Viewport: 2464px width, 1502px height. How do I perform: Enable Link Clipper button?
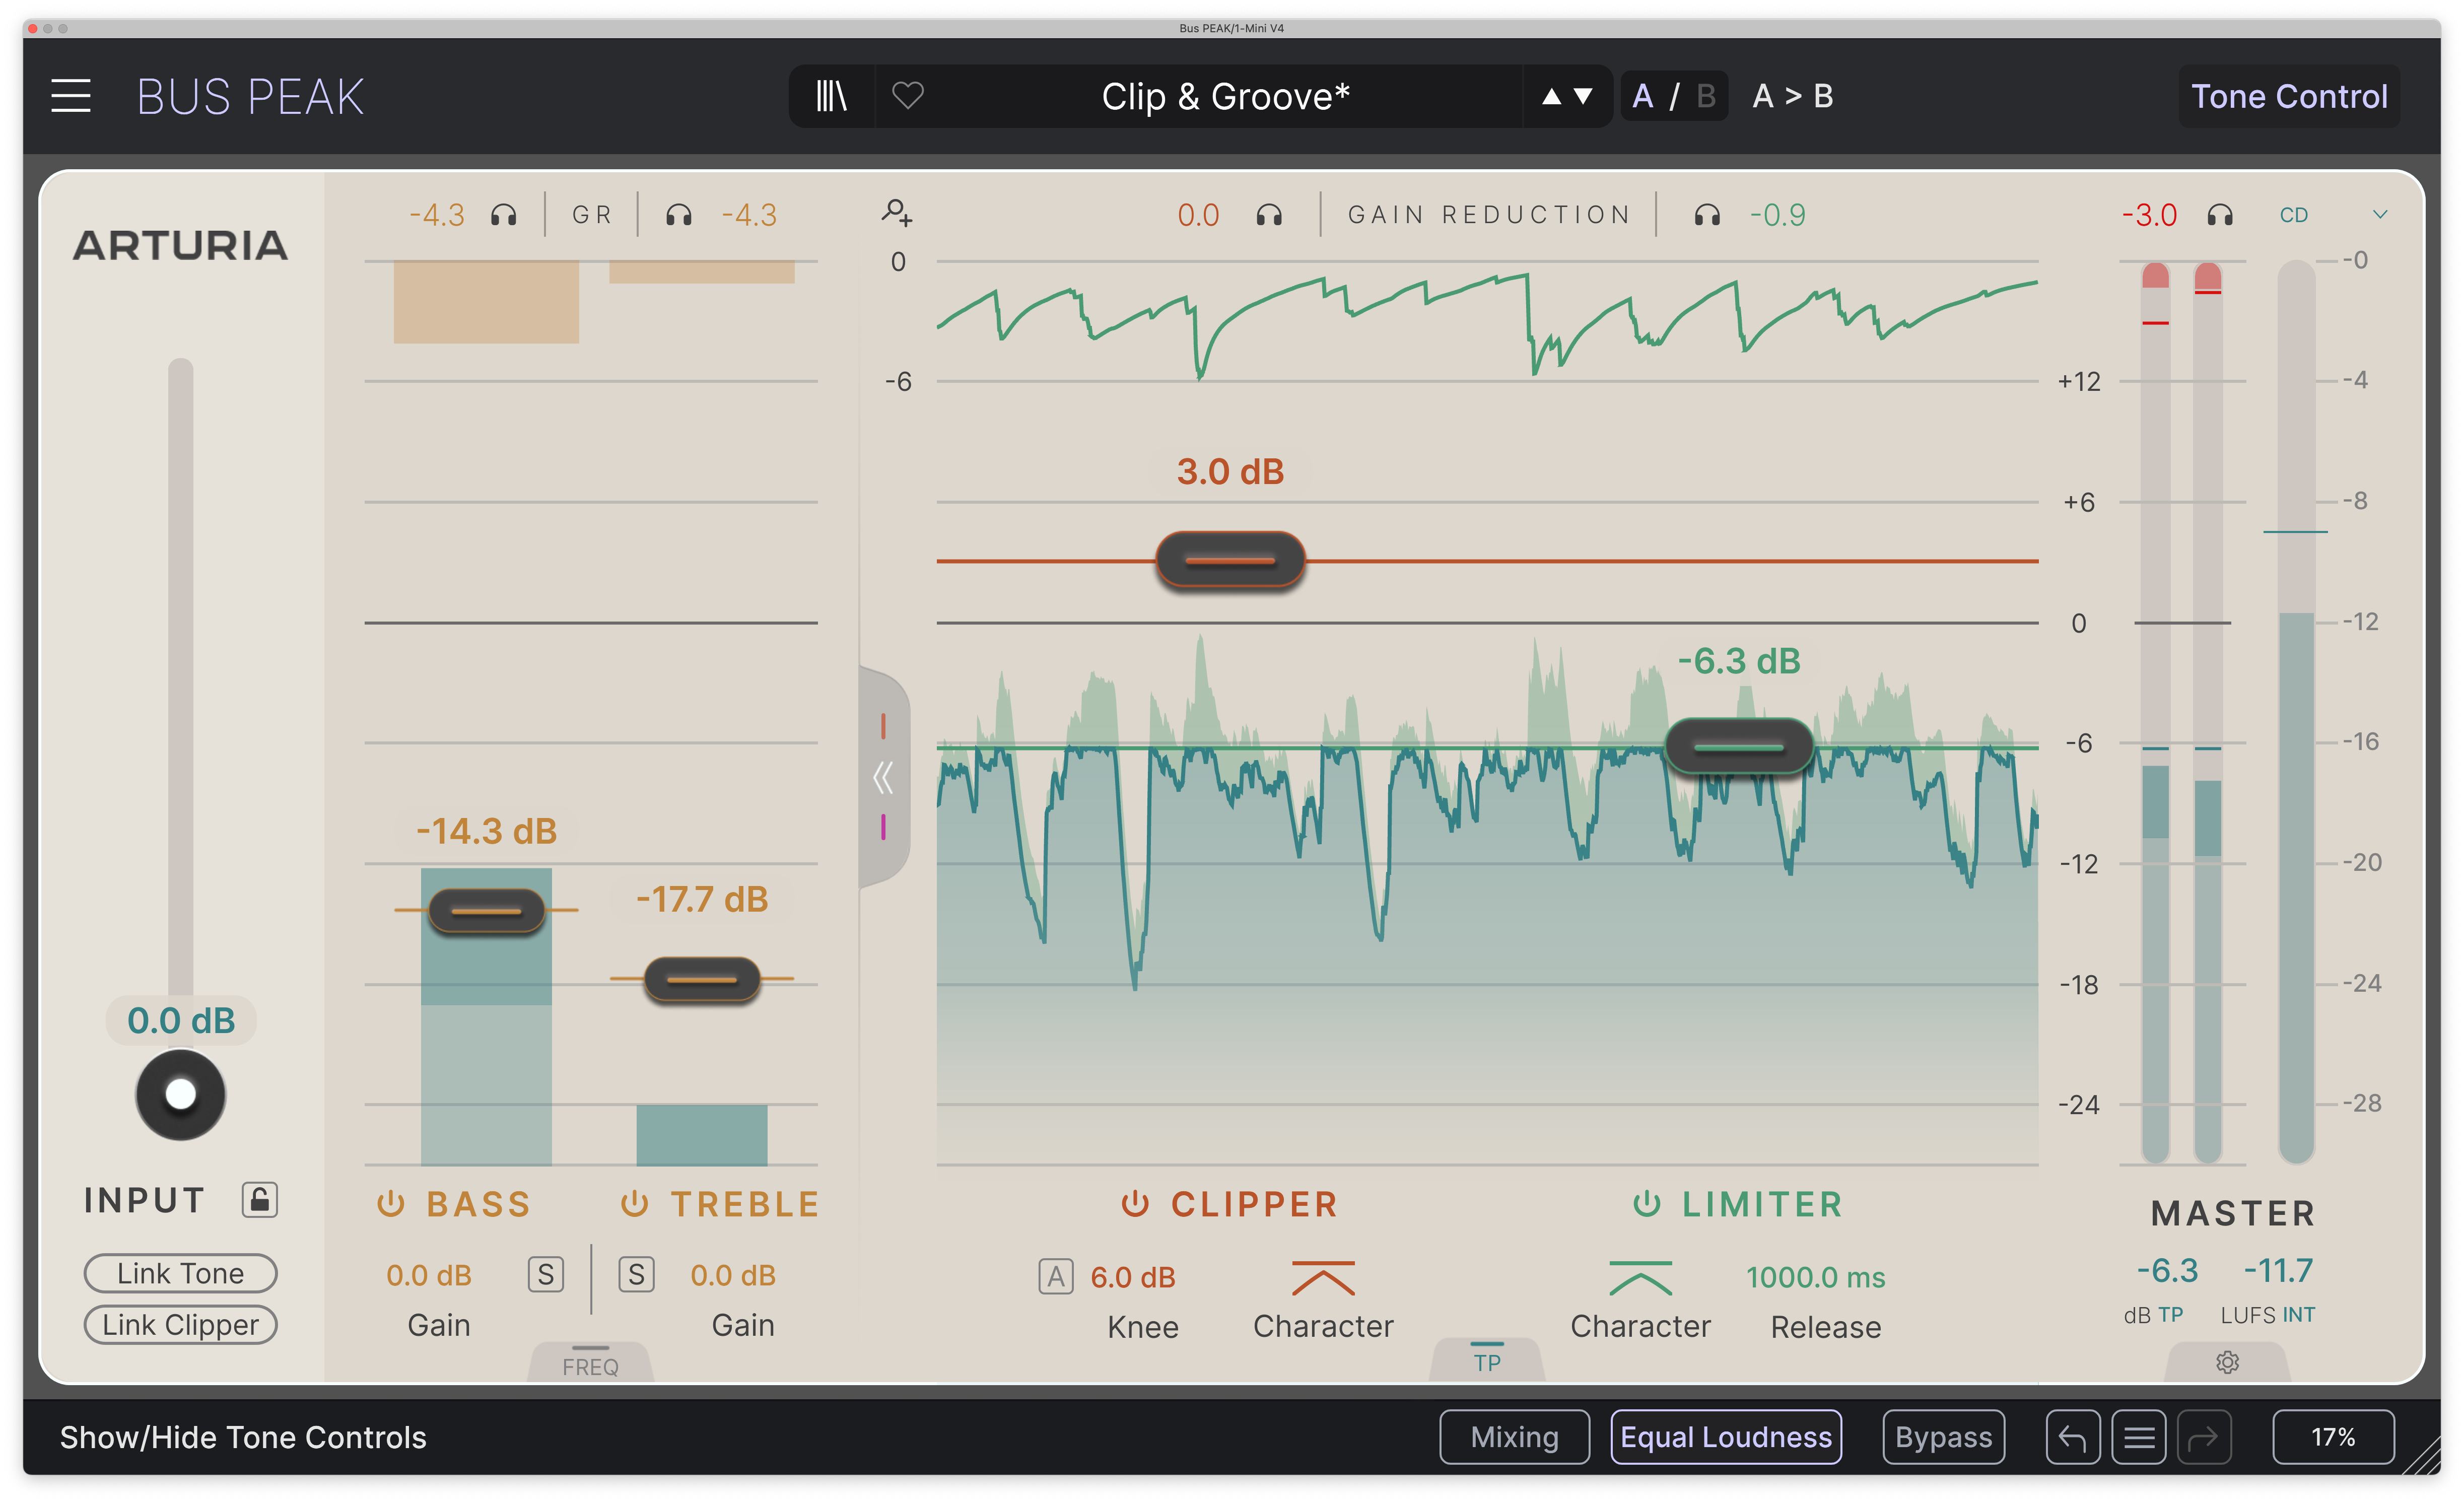click(x=180, y=1324)
